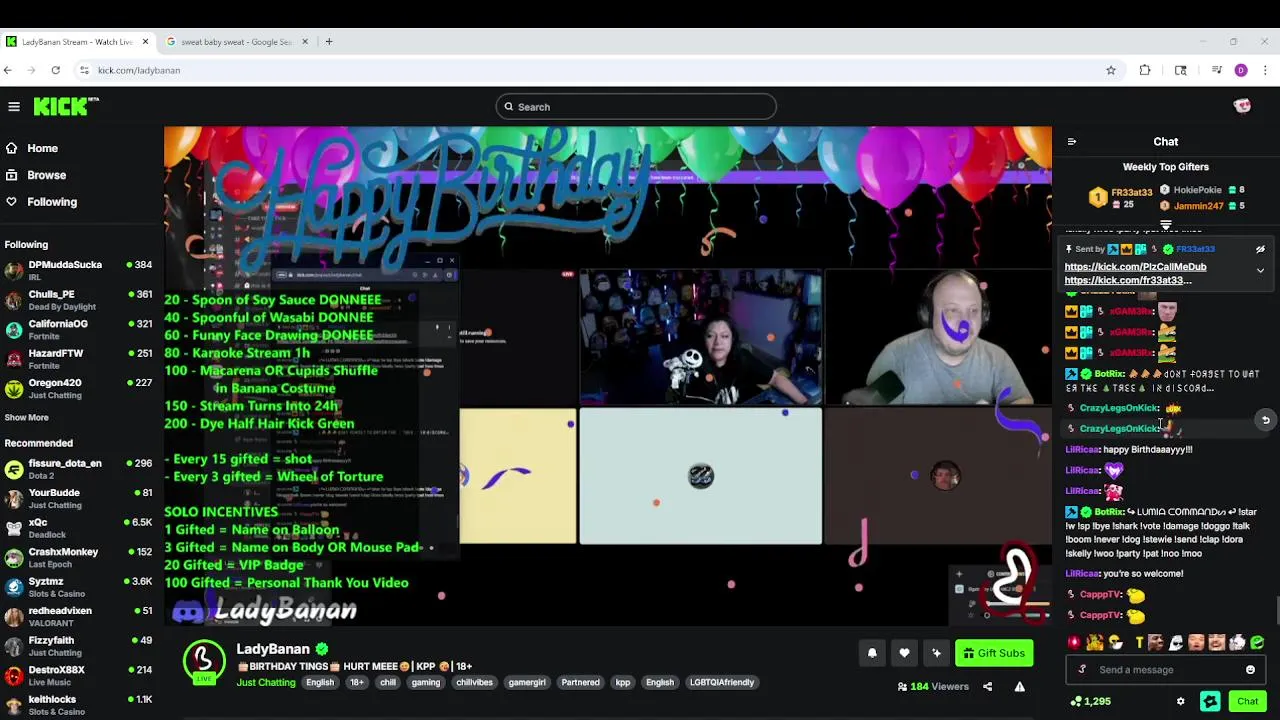
Task: Bookmark this page with star icon
Action: coord(1110,70)
